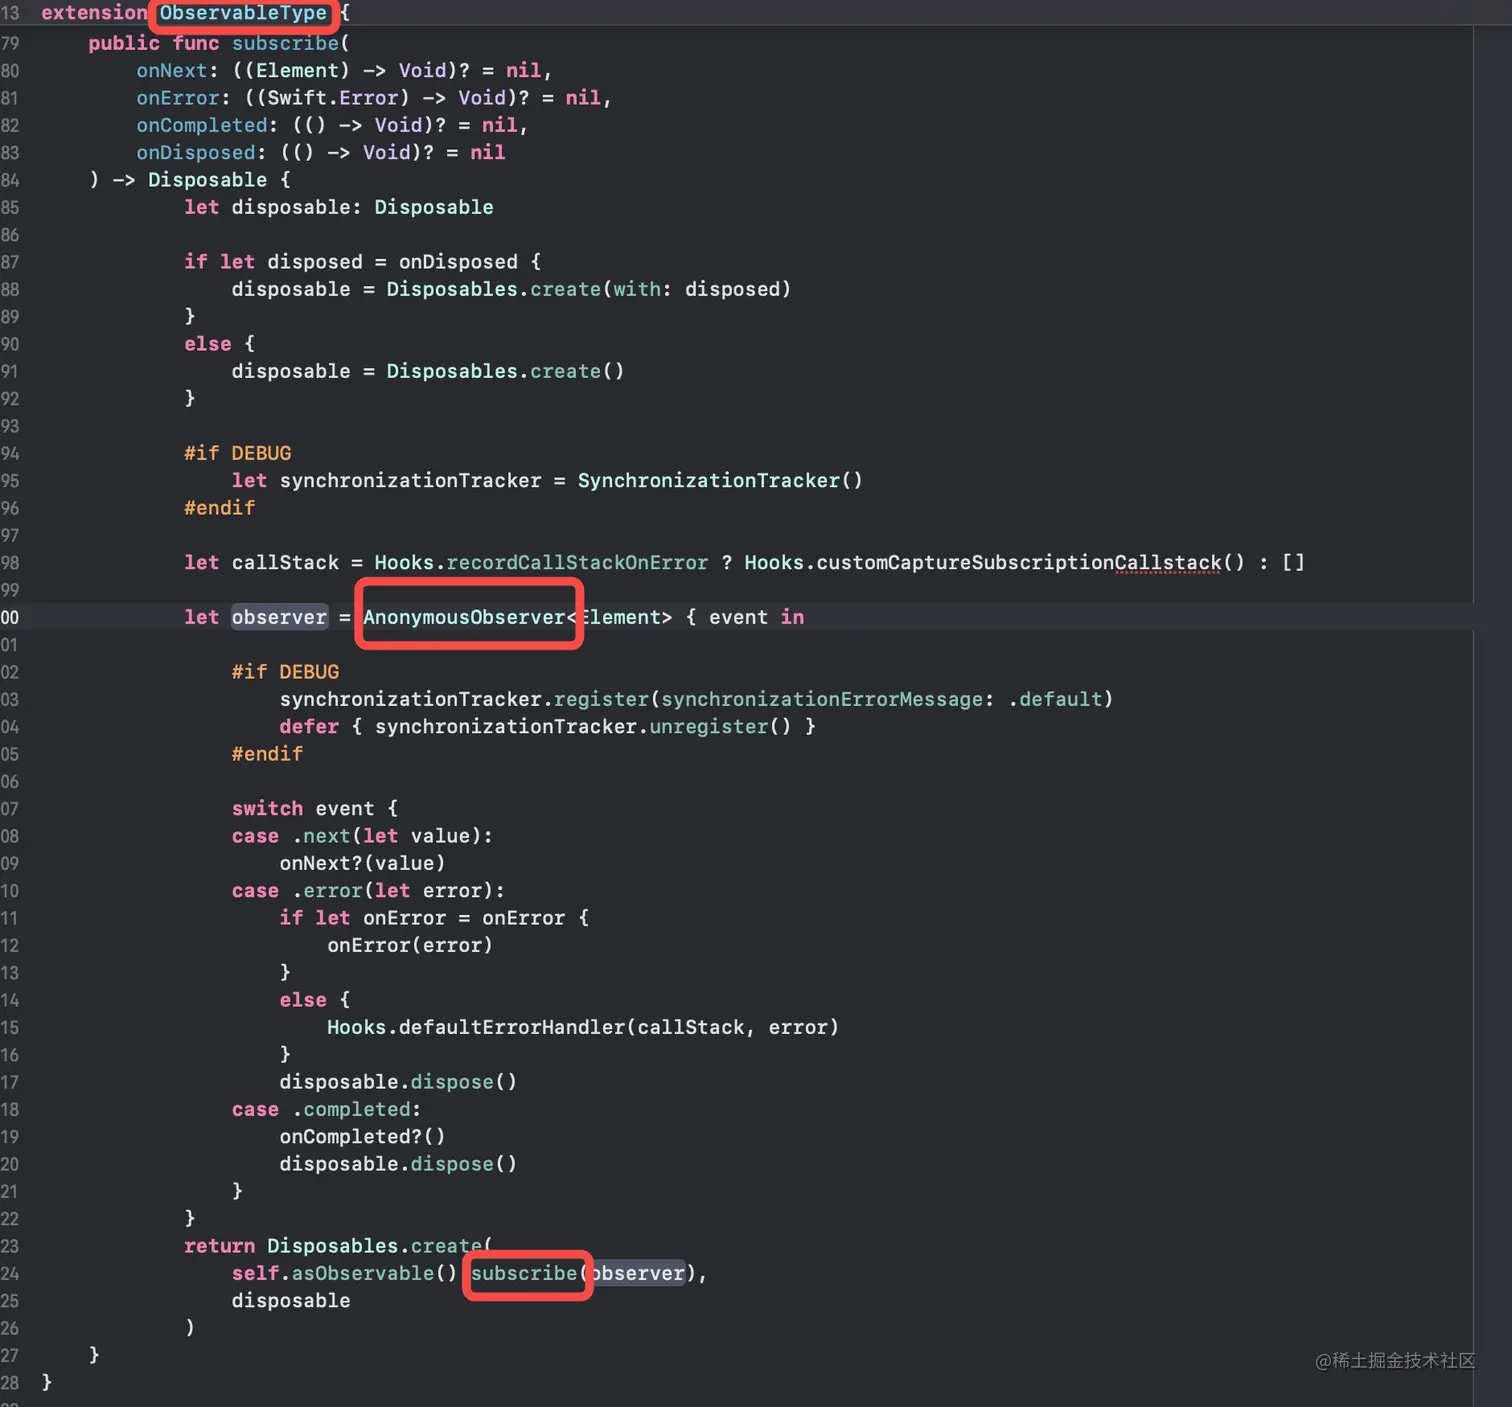The image size is (1512, 1407).
Task: Click the last 'disposable' argument below self.asObservable()
Action: point(291,1301)
